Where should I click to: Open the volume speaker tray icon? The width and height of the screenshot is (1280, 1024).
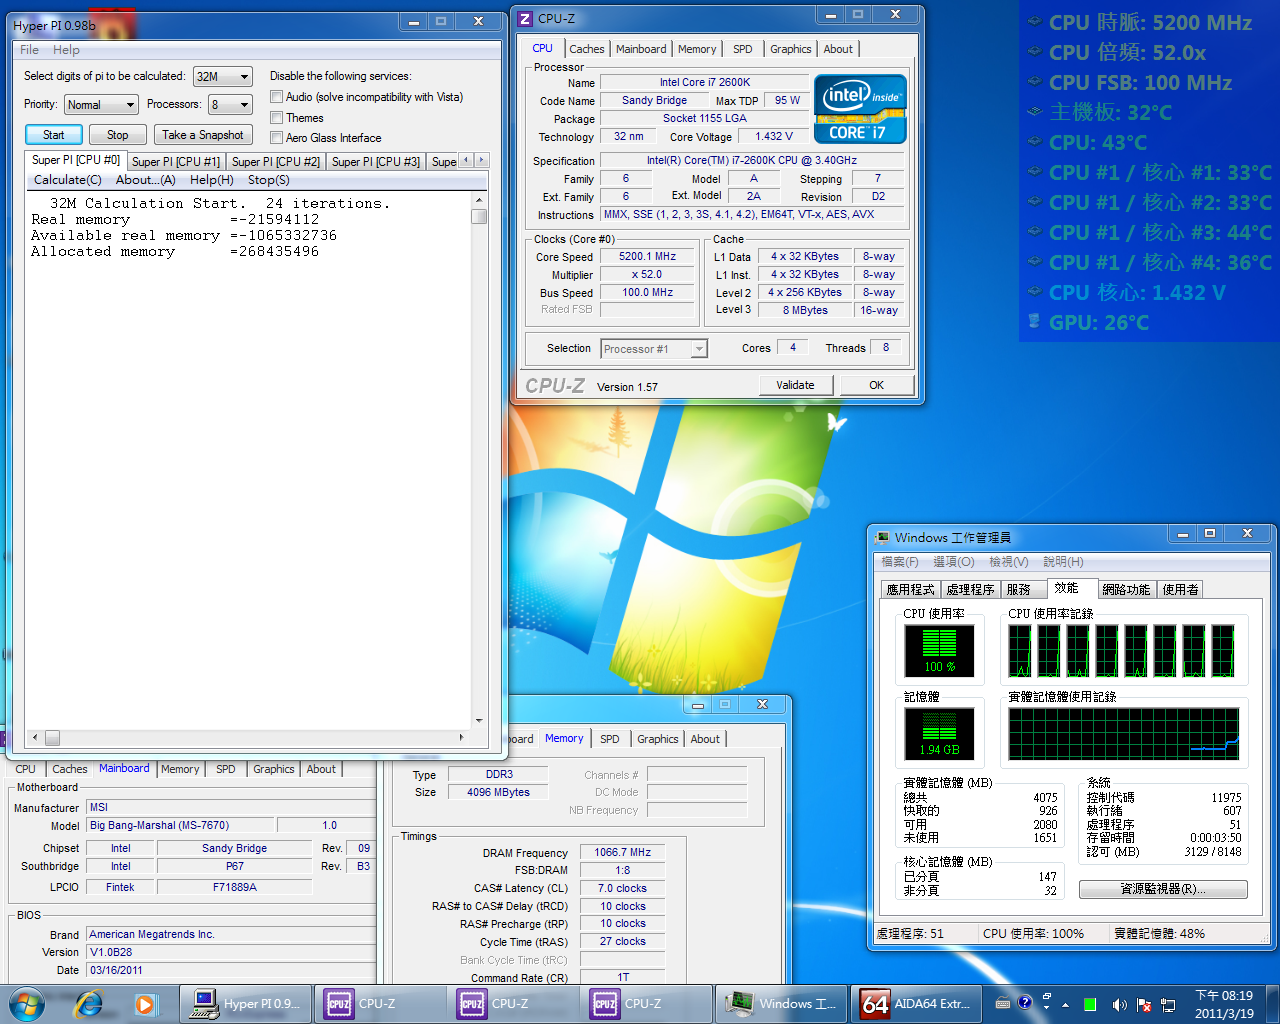click(1118, 1005)
